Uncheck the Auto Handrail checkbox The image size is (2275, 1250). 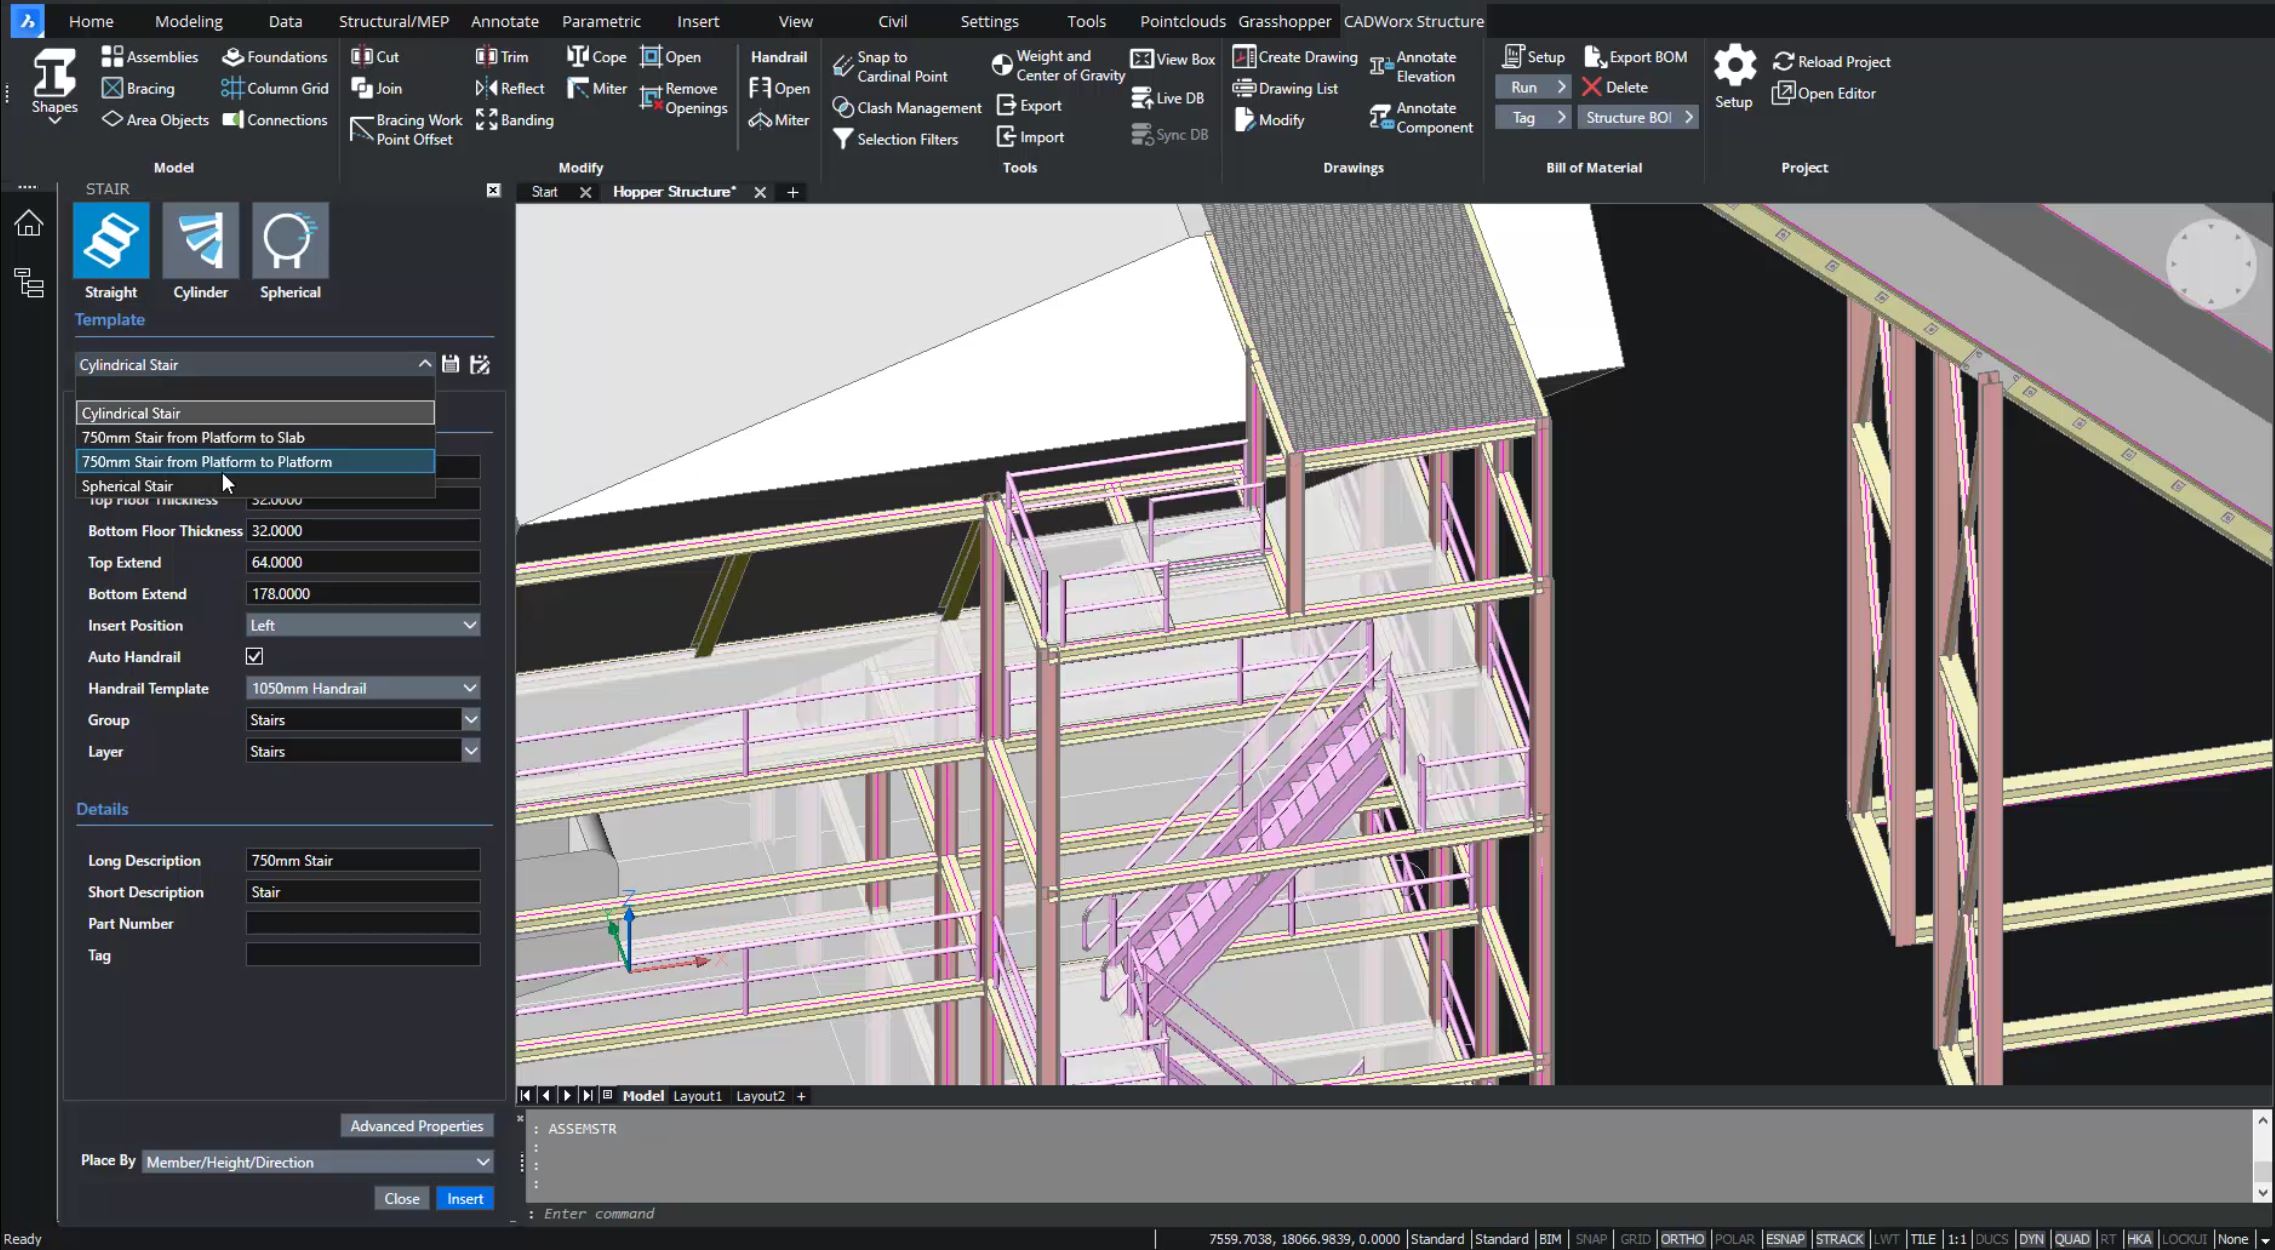[254, 656]
